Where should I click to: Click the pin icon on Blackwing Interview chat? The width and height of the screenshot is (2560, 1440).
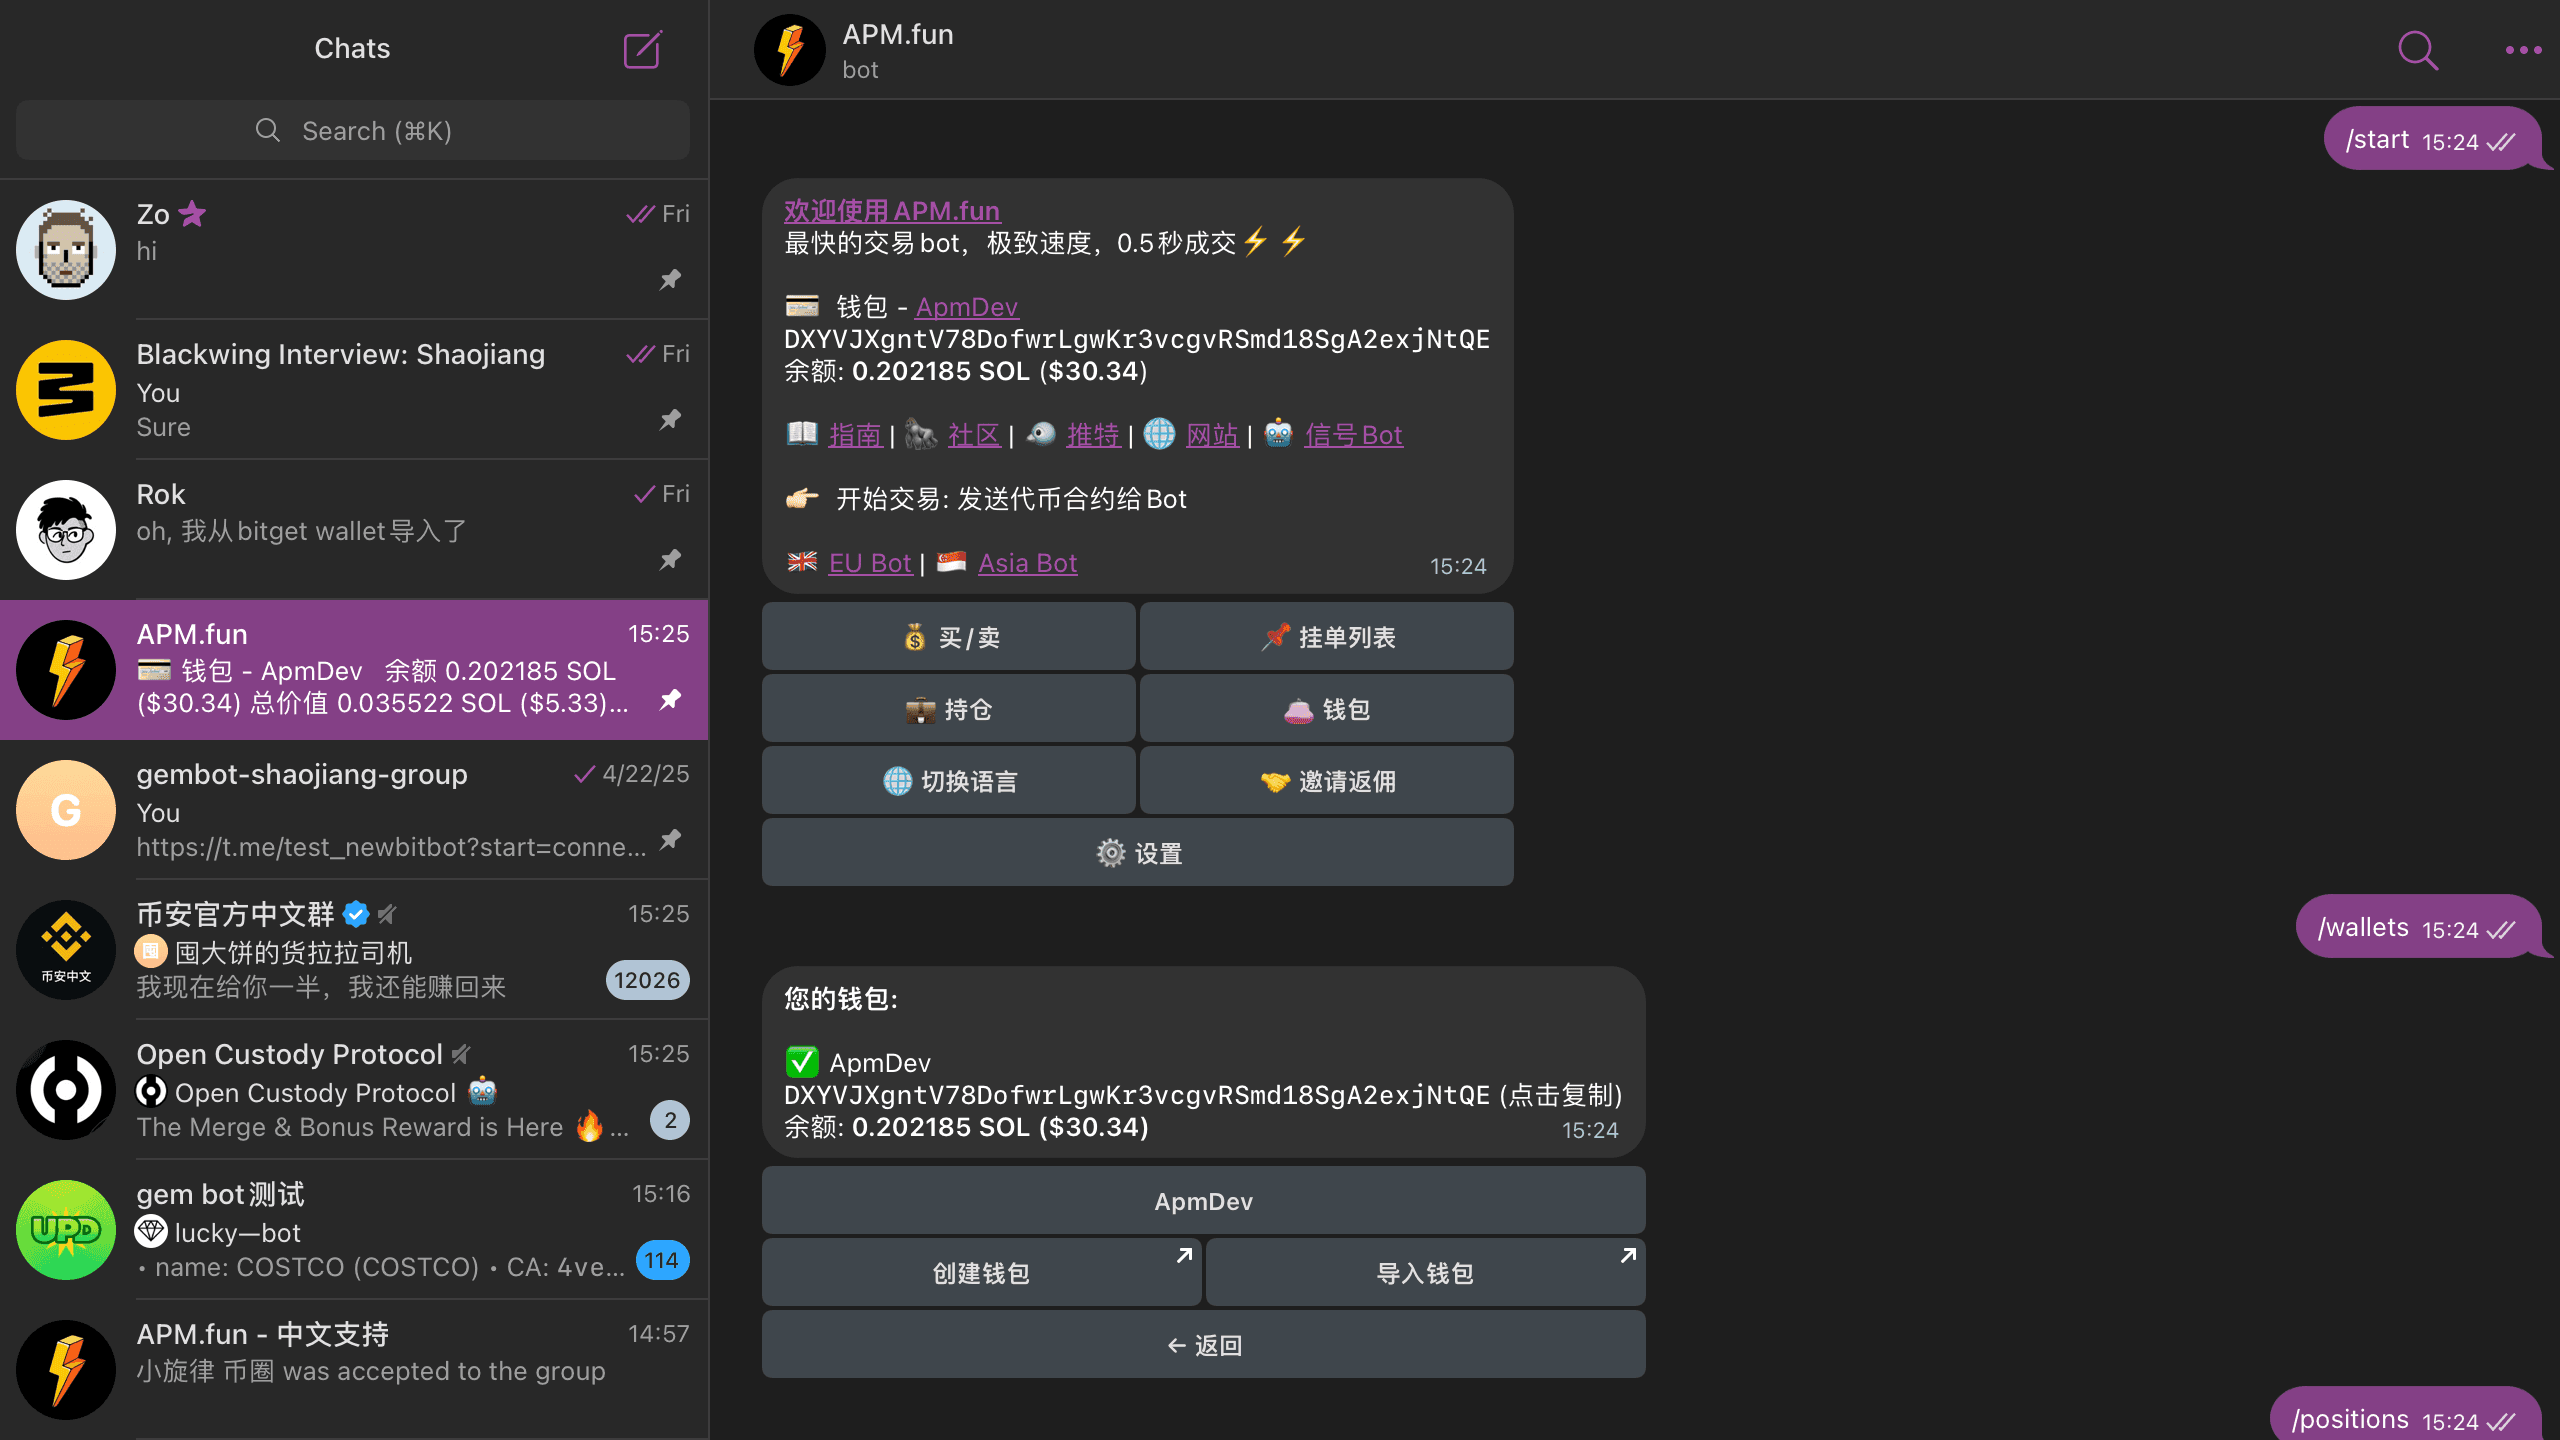tap(671, 419)
